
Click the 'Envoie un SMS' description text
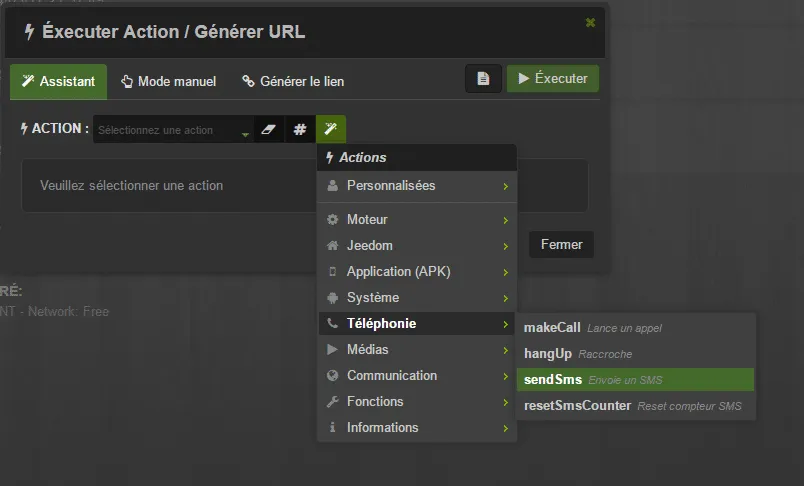pos(626,380)
